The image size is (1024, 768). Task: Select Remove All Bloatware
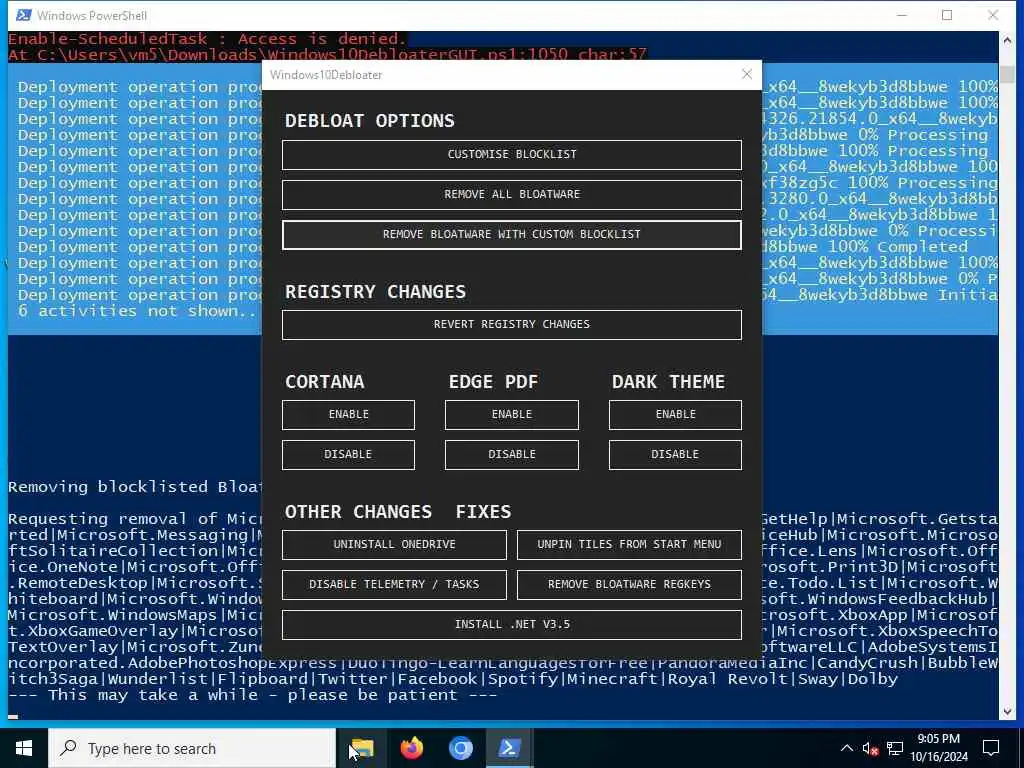click(511, 195)
